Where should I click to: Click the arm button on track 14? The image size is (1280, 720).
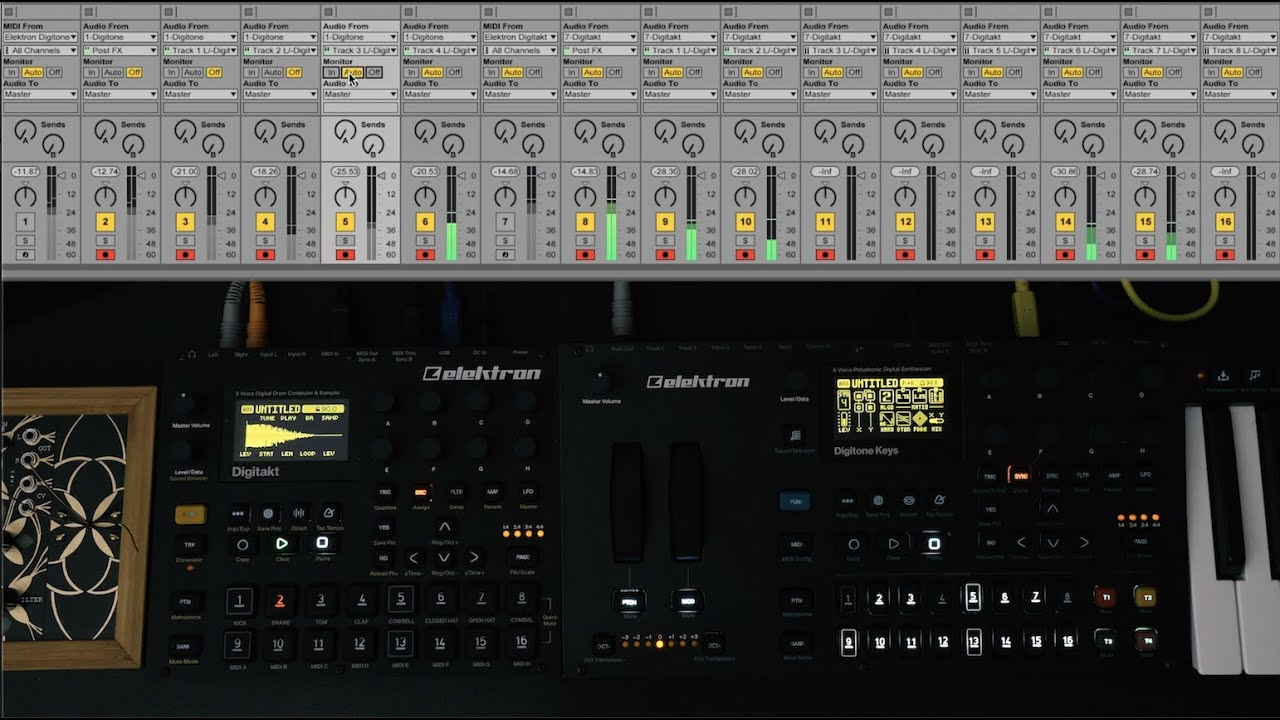[x=1065, y=254]
